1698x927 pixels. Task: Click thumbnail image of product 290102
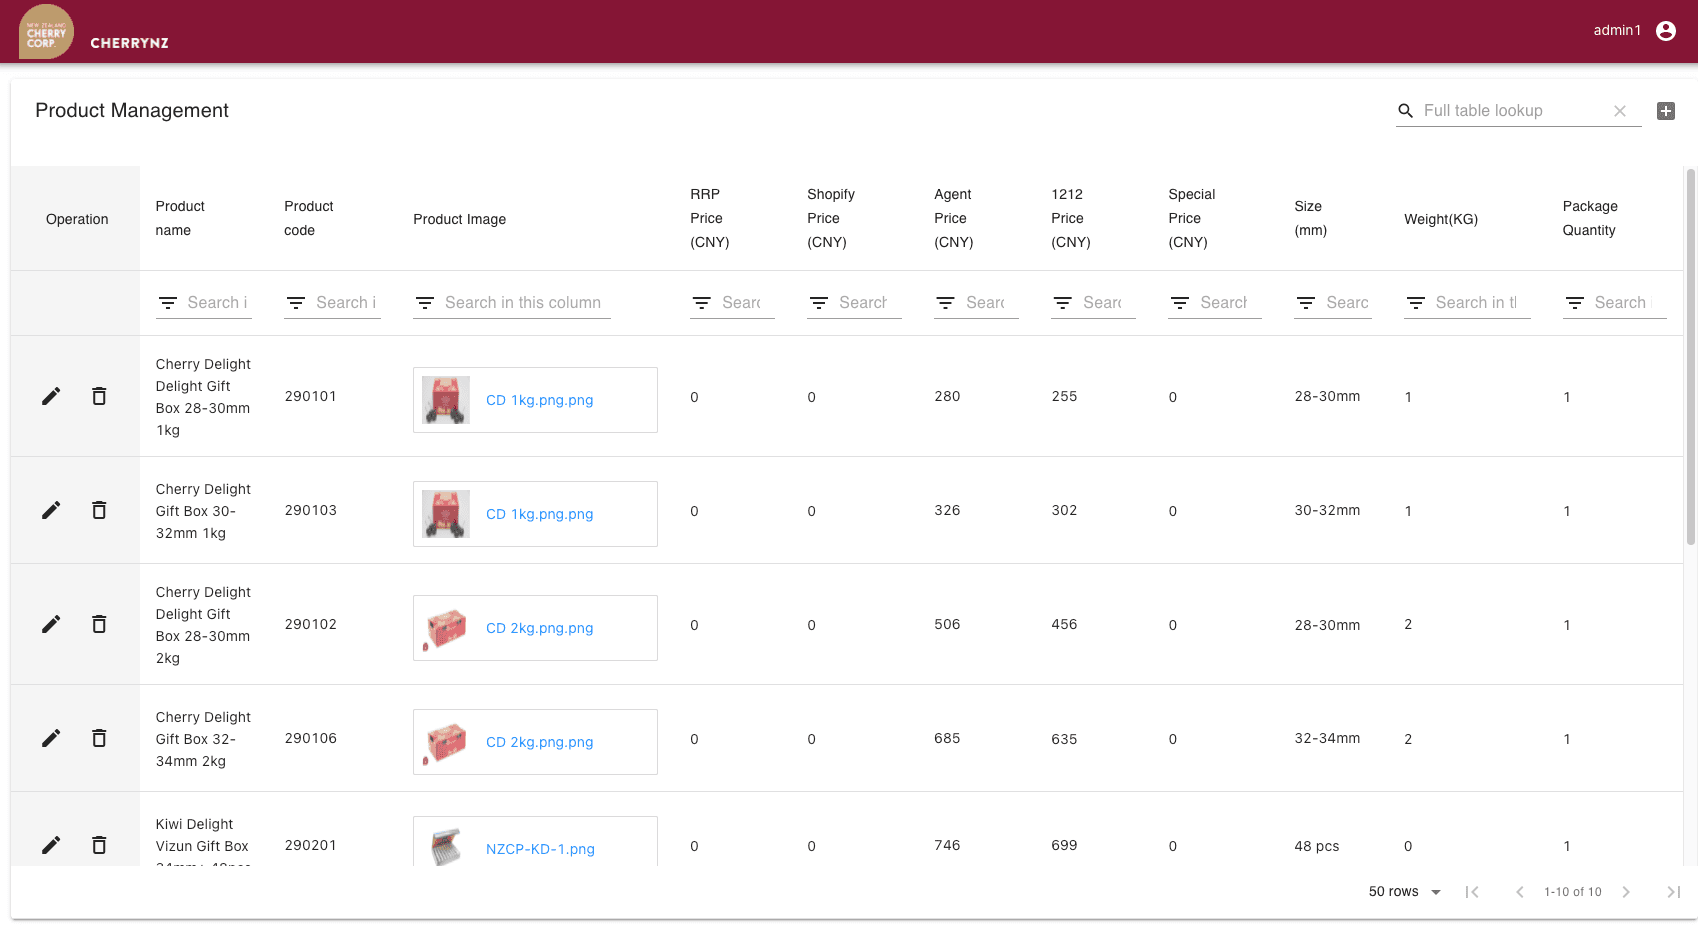[446, 628]
